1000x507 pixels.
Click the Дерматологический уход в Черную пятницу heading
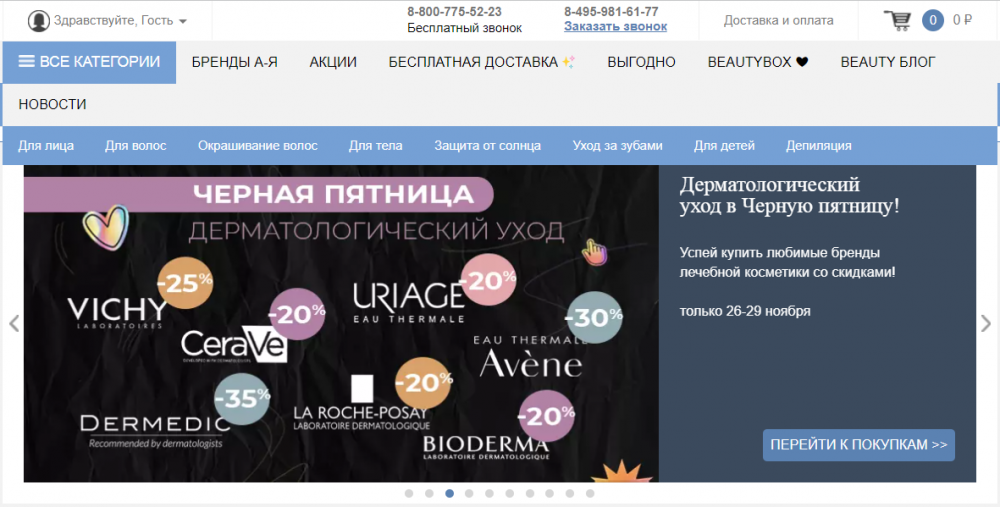click(x=790, y=195)
